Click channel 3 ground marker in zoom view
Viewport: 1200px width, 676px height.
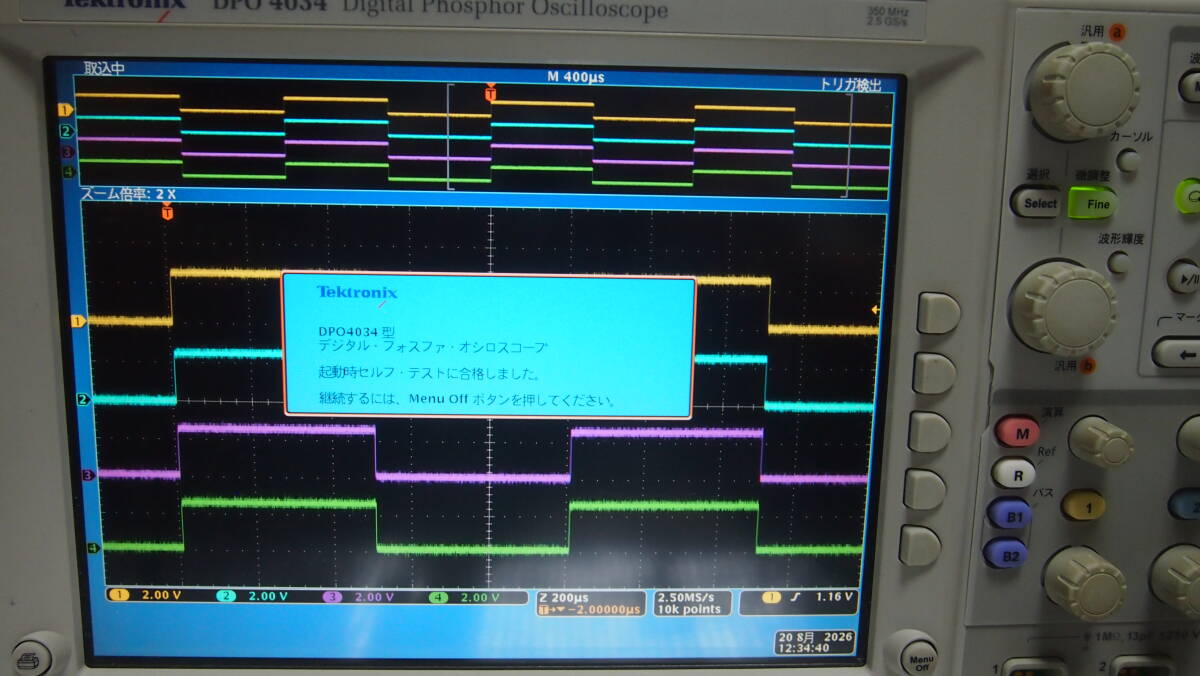pos(88,475)
